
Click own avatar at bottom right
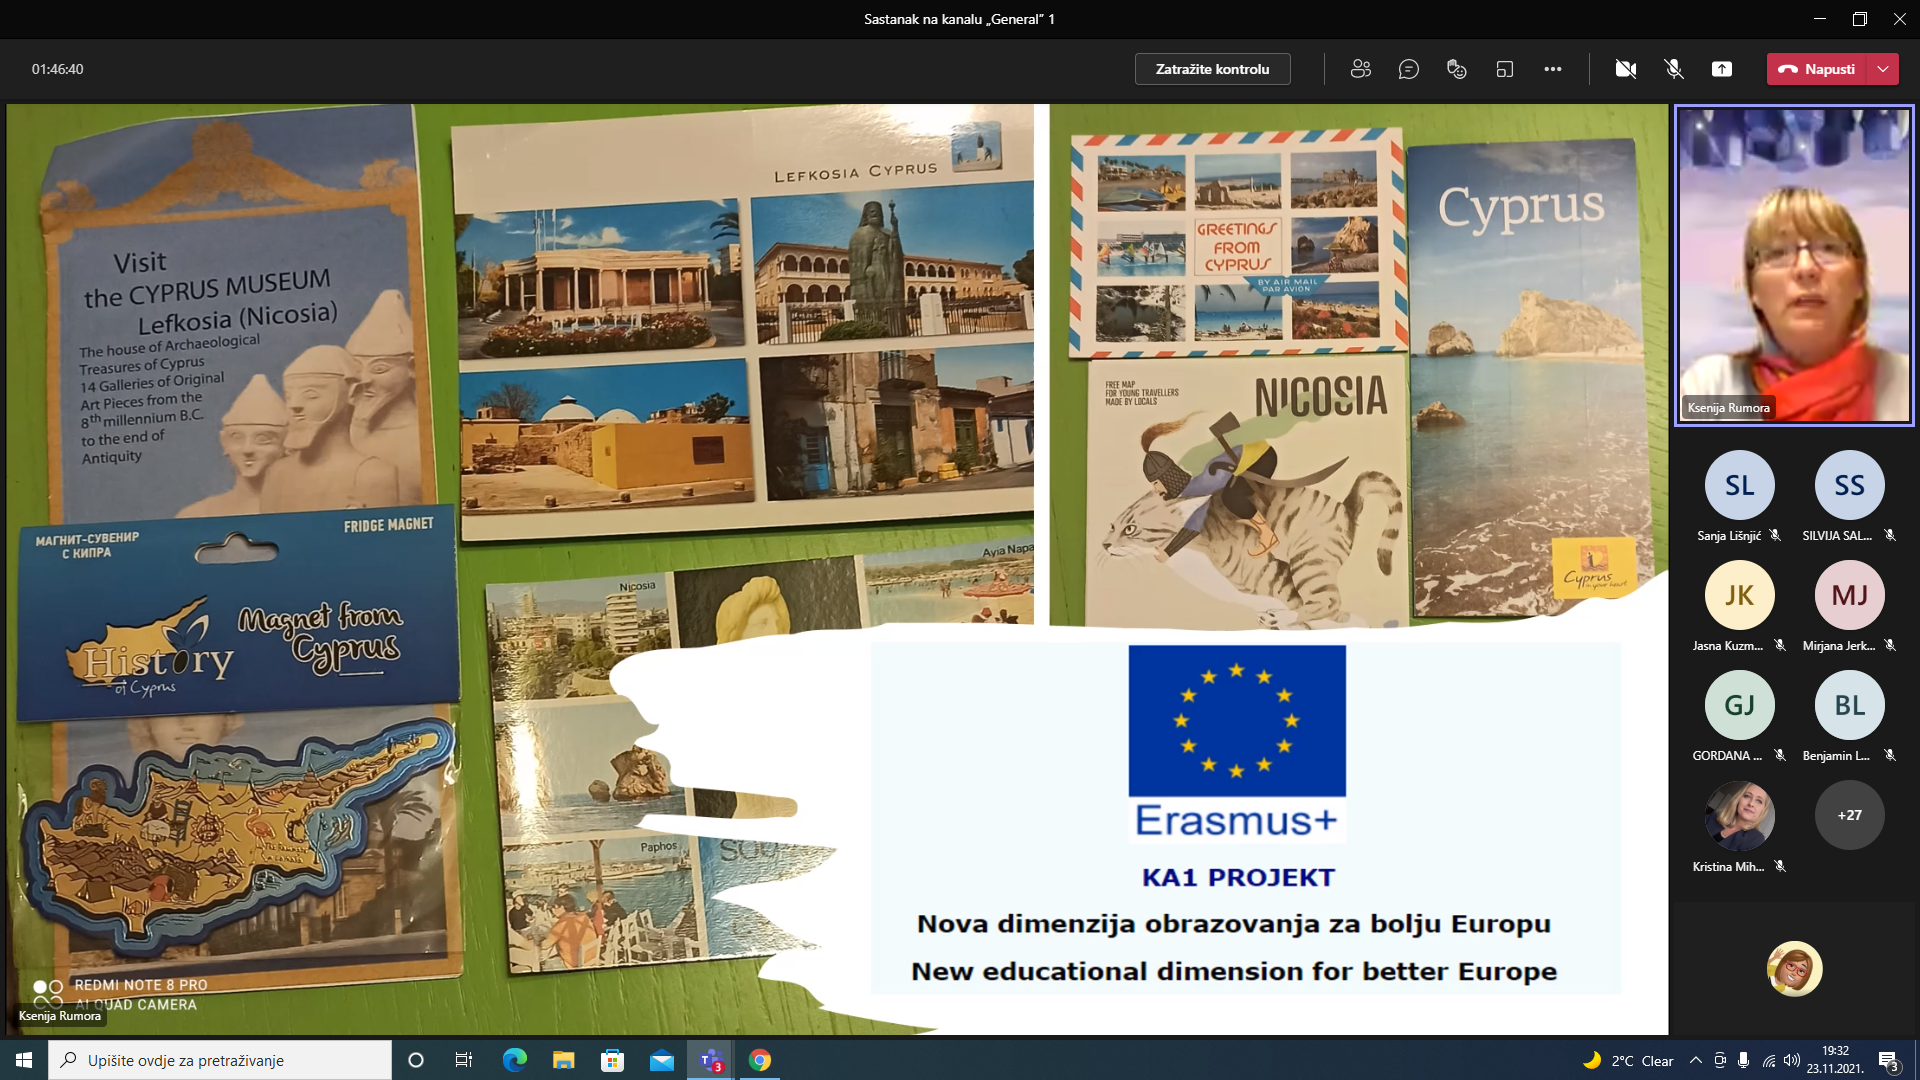click(1794, 968)
